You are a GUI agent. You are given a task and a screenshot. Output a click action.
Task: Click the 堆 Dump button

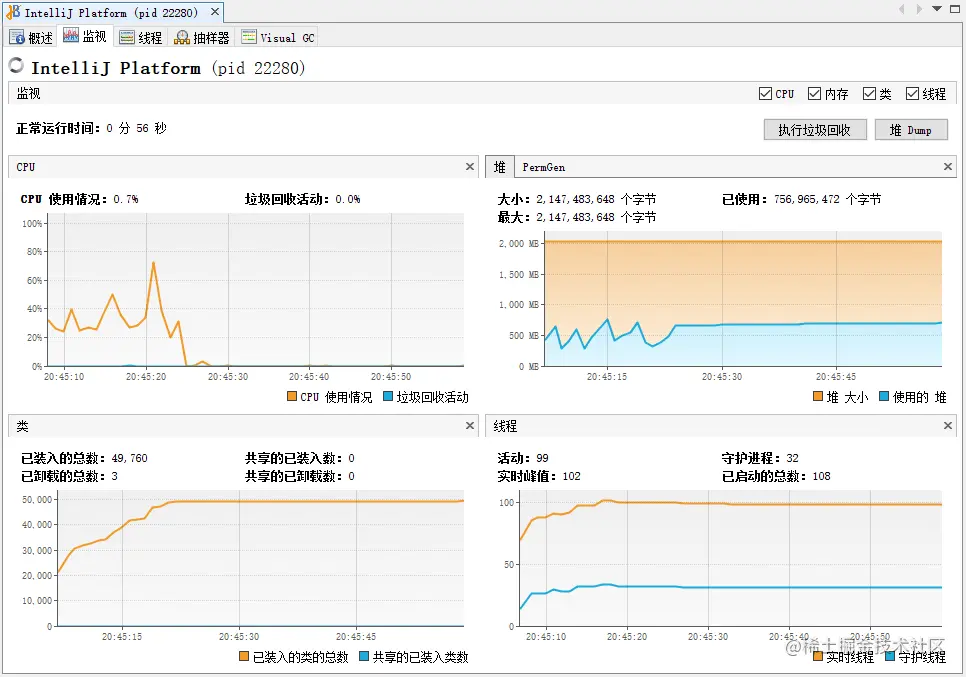911,130
